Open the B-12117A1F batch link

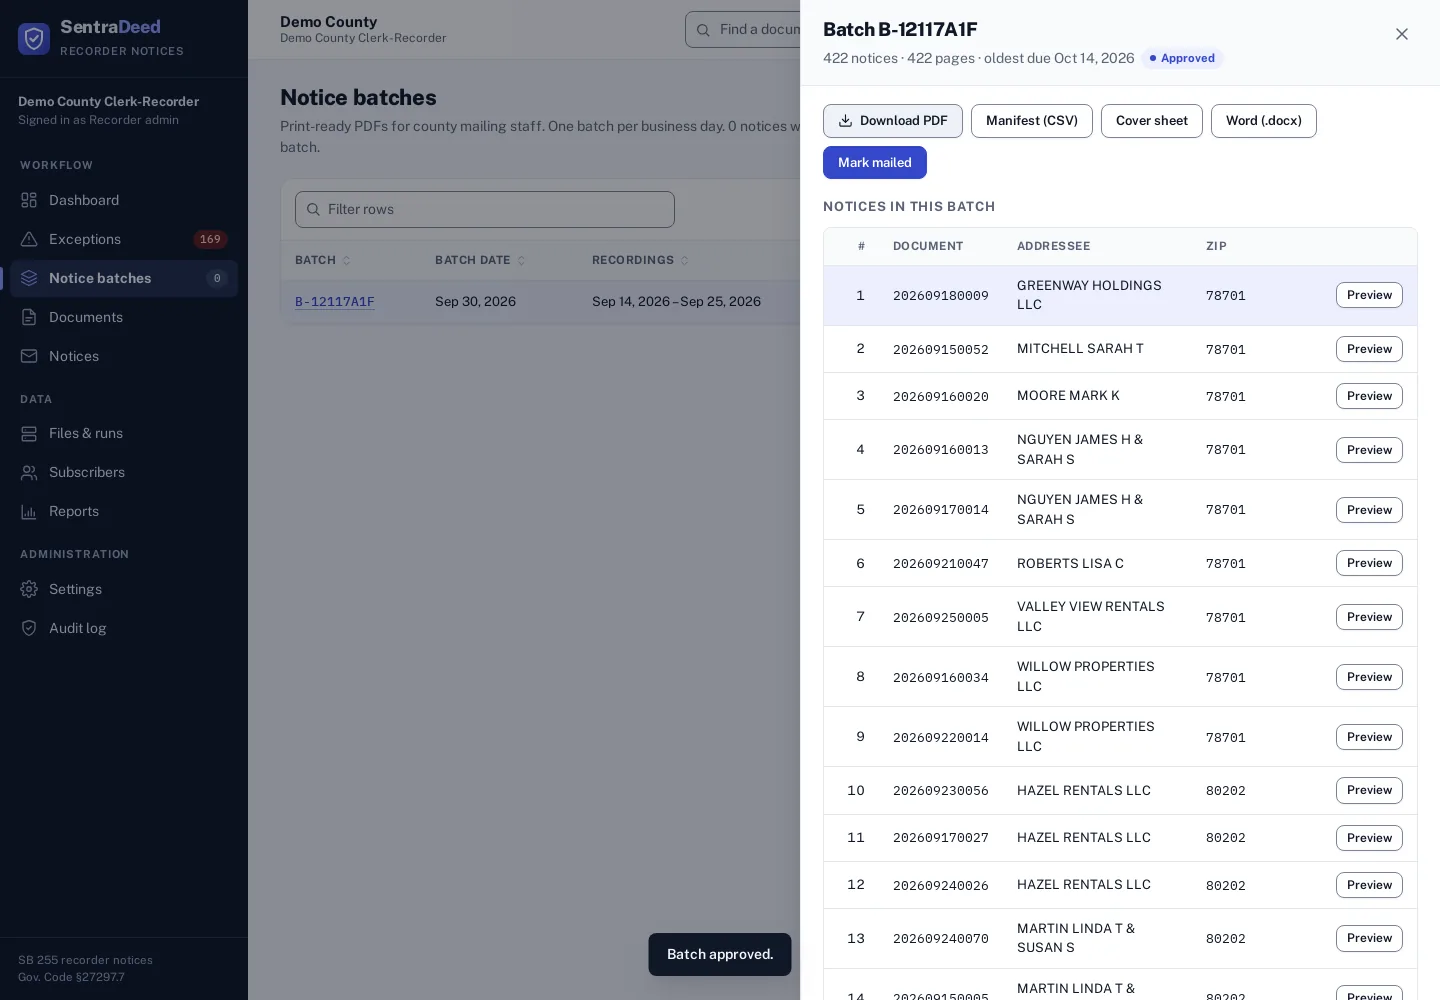[335, 301]
